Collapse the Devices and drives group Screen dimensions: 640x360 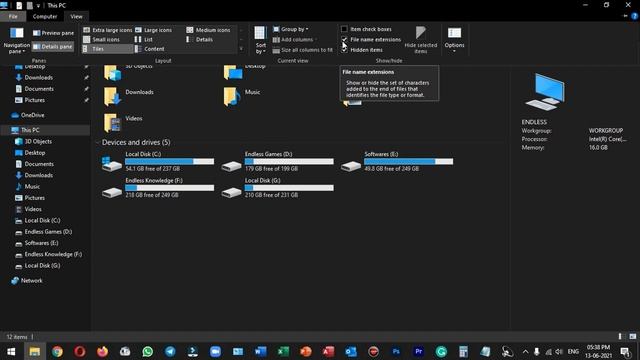tap(98, 142)
